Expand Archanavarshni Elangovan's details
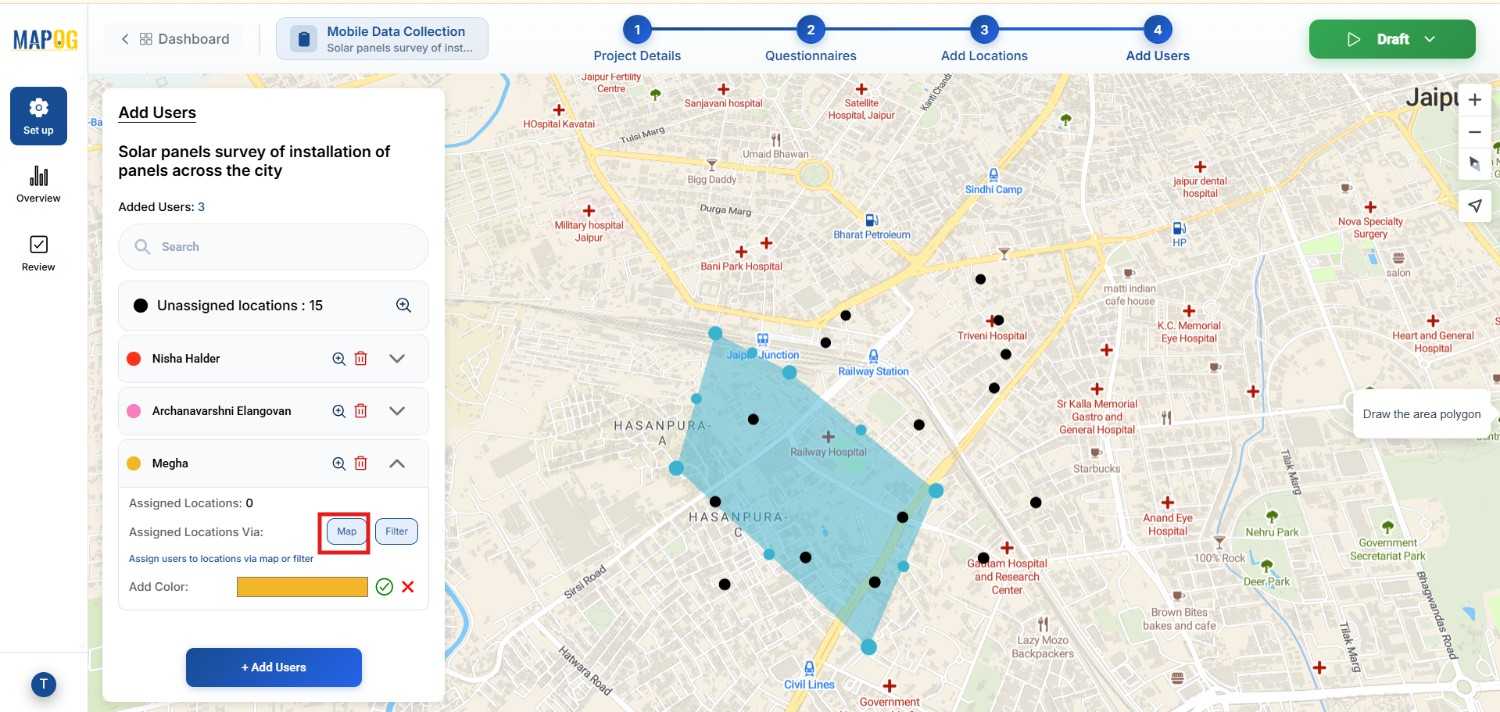The width and height of the screenshot is (1500, 712). 397,410
